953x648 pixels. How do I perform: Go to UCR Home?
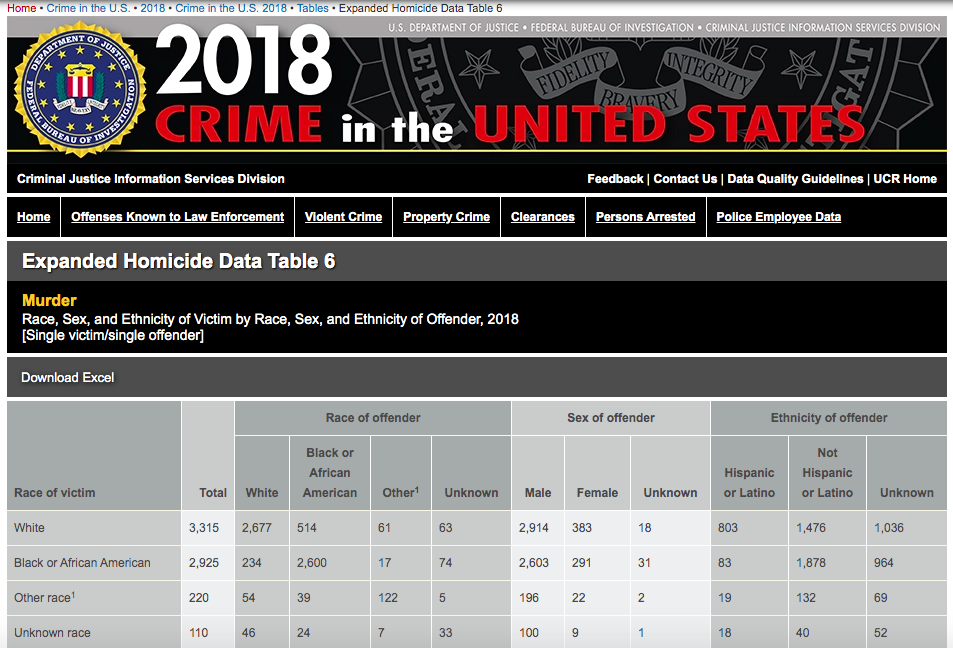pos(905,179)
